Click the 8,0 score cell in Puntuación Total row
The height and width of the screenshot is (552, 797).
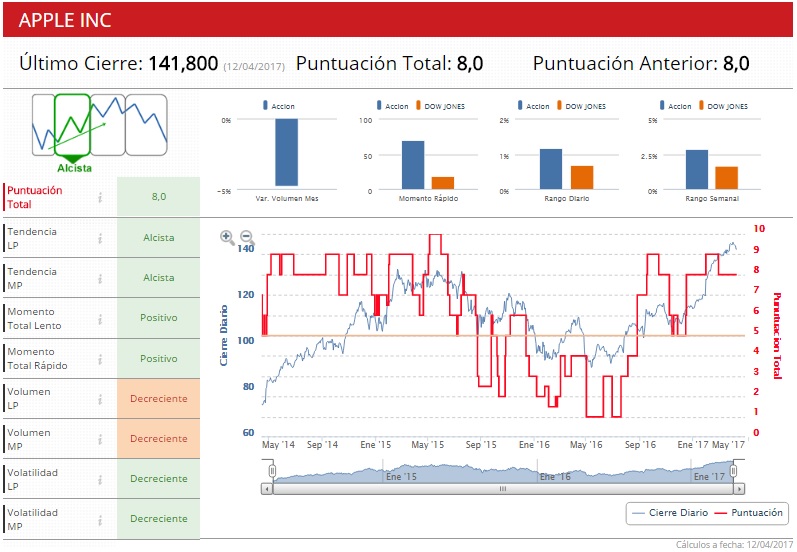(x=159, y=197)
